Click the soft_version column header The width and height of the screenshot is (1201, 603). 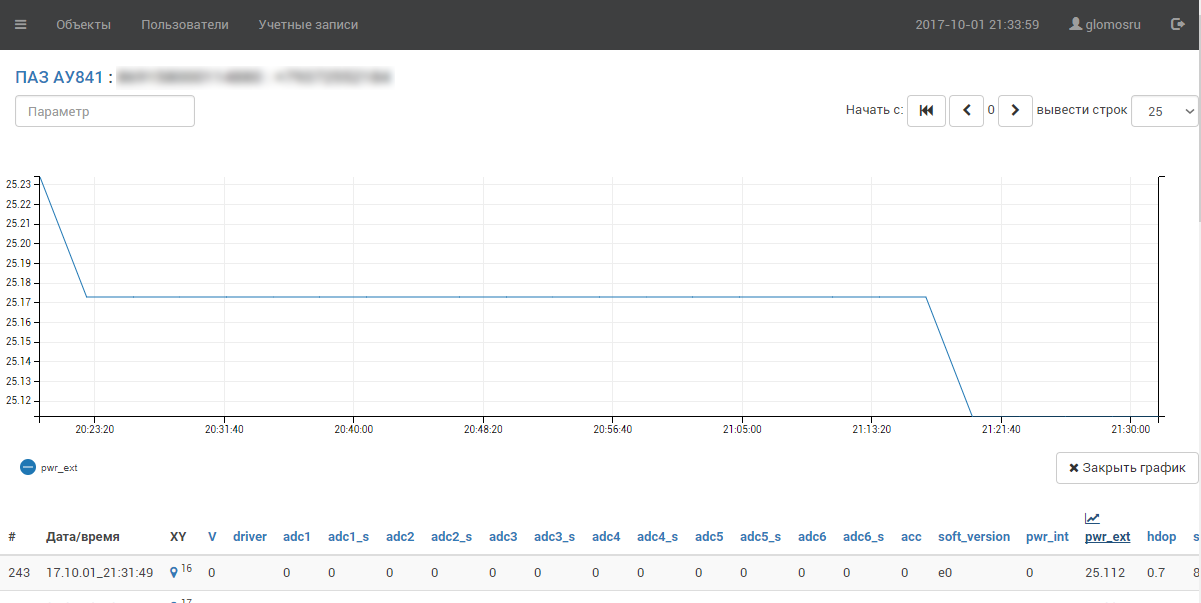pyautogui.click(x=973, y=537)
